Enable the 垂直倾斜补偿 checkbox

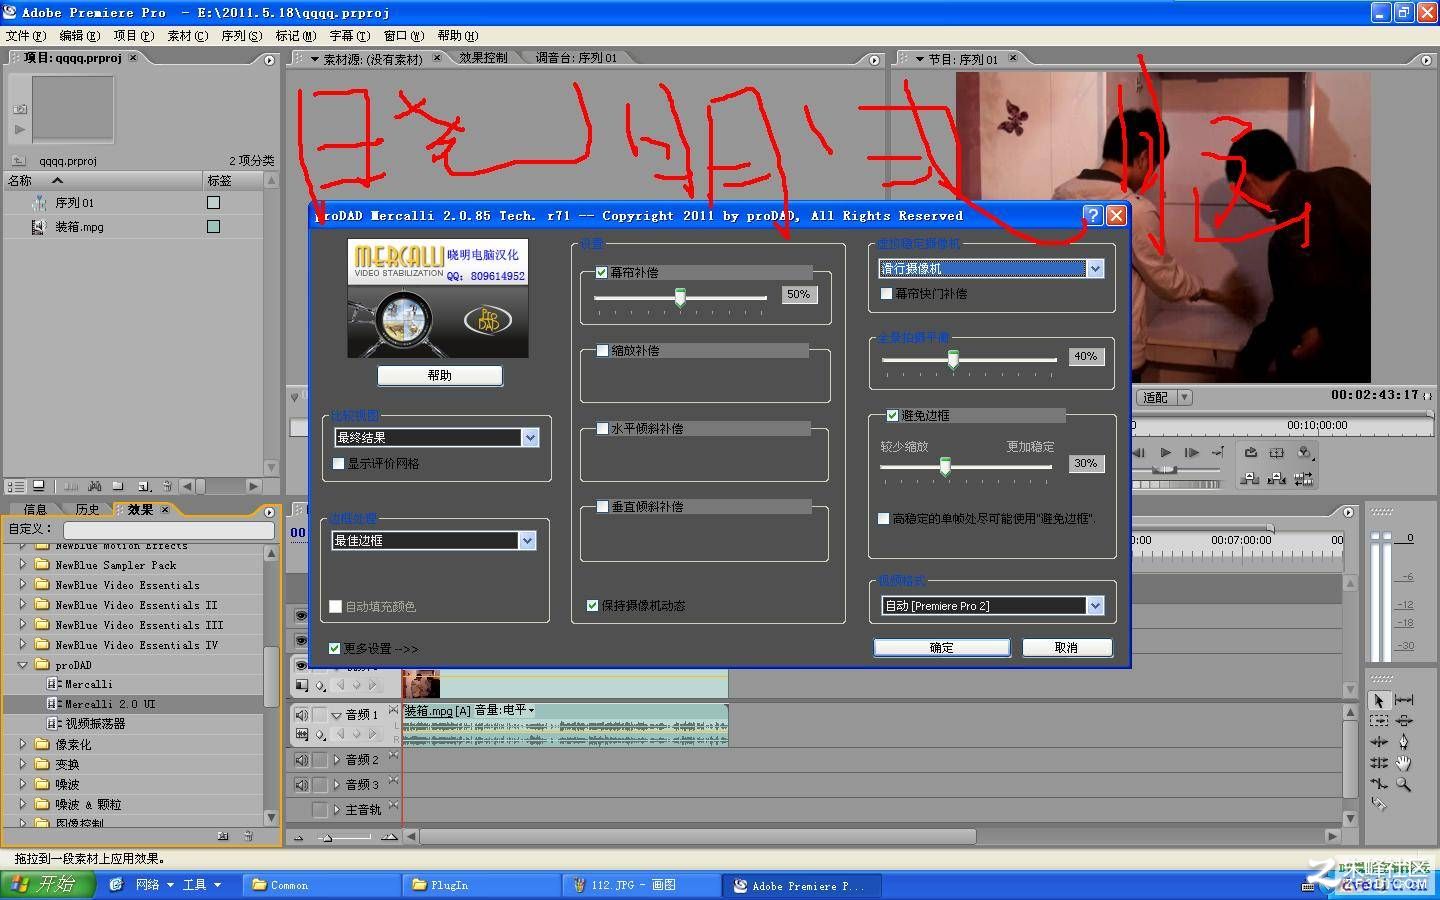pyautogui.click(x=602, y=506)
